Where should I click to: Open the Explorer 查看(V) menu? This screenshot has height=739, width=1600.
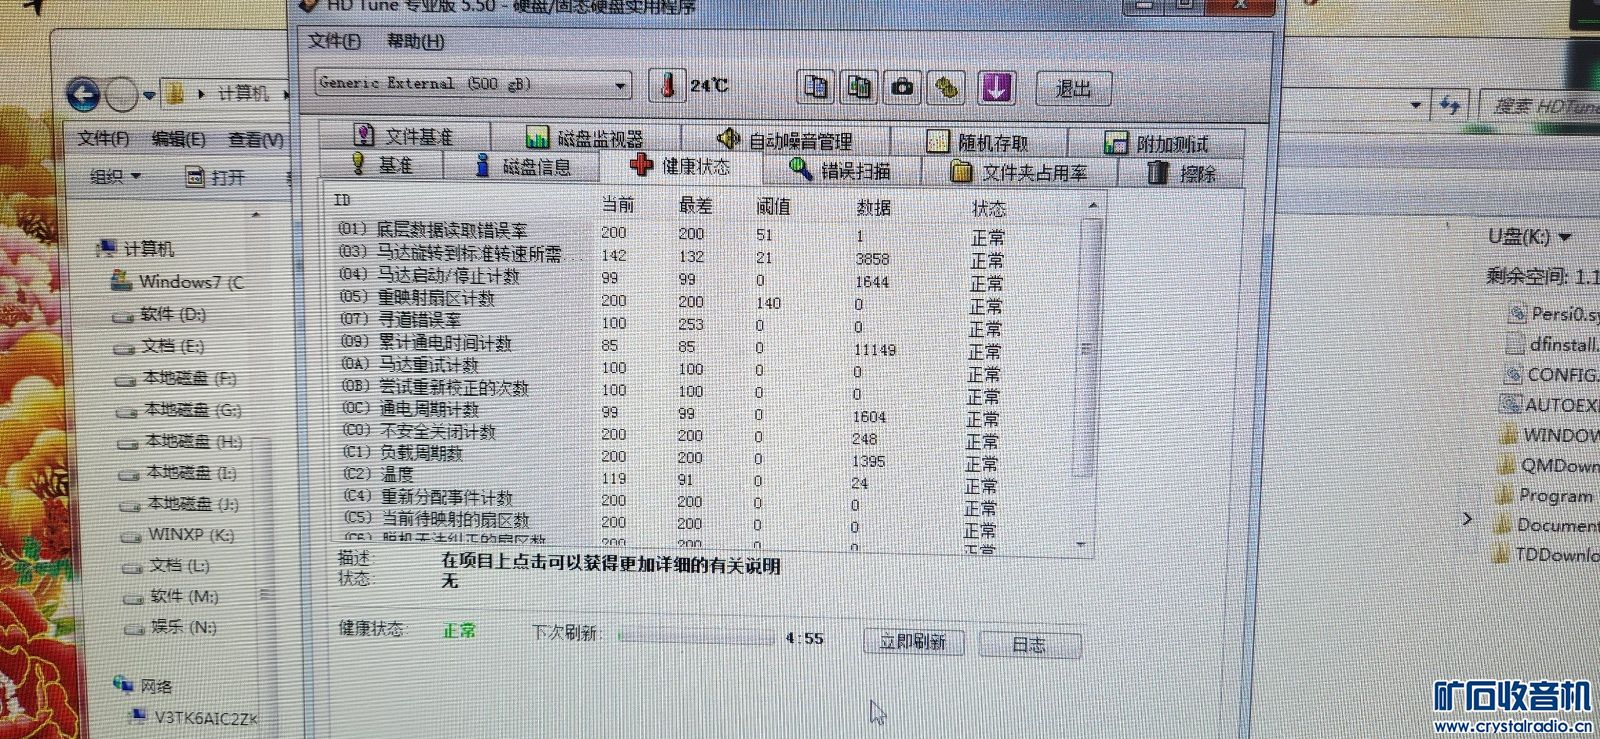coord(256,140)
